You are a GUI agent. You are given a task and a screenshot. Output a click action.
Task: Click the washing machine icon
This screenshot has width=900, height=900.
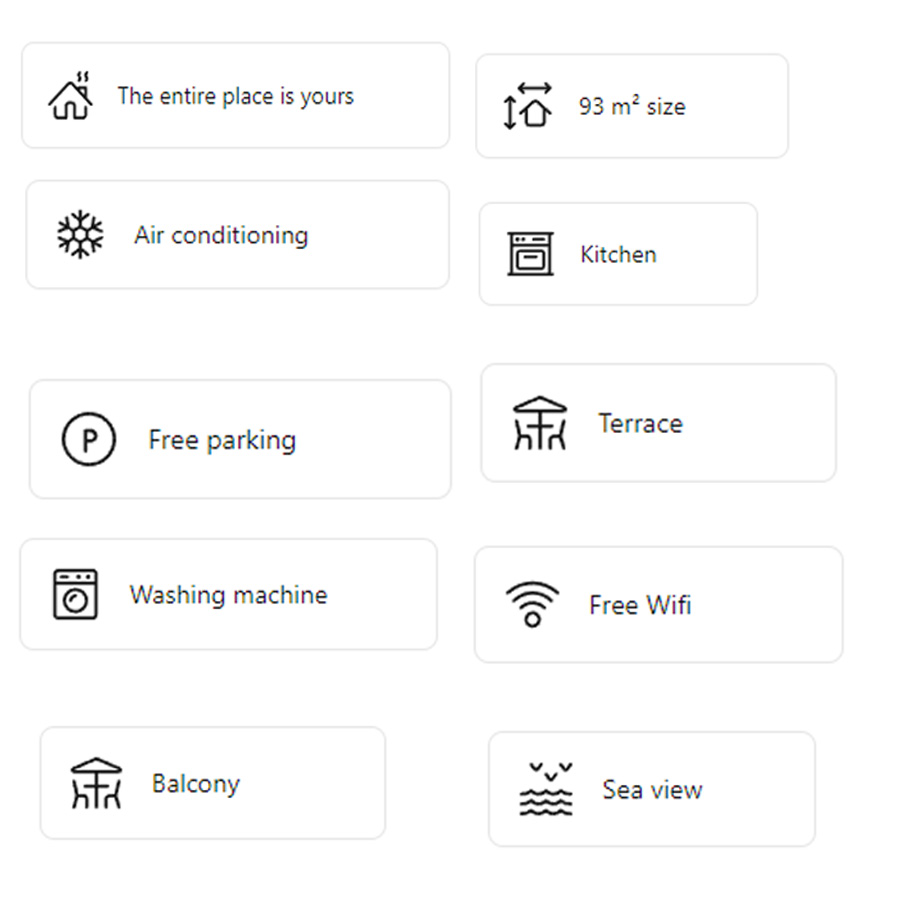point(76,595)
